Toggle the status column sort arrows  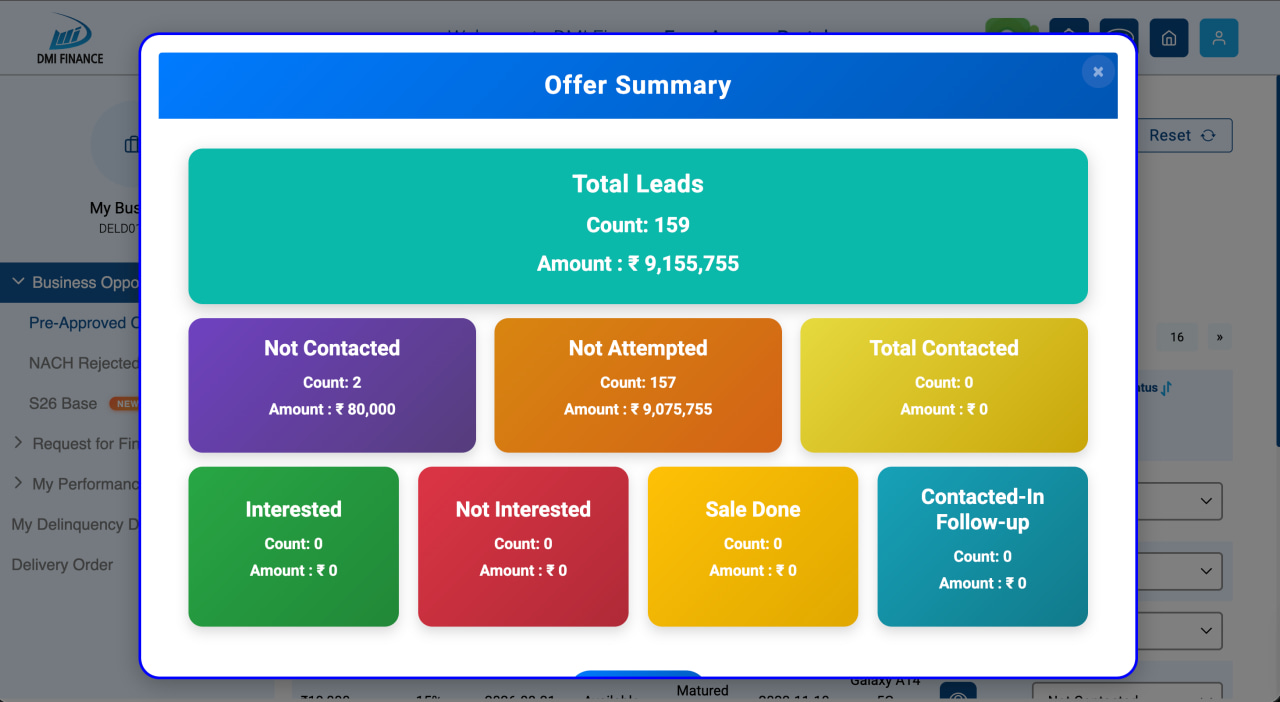1166,388
